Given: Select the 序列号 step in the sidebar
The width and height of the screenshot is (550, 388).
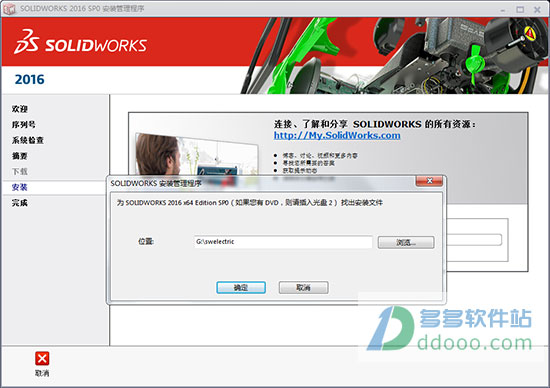Looking at the screenshot, I should pyautogui.click(x=24, y=125).
